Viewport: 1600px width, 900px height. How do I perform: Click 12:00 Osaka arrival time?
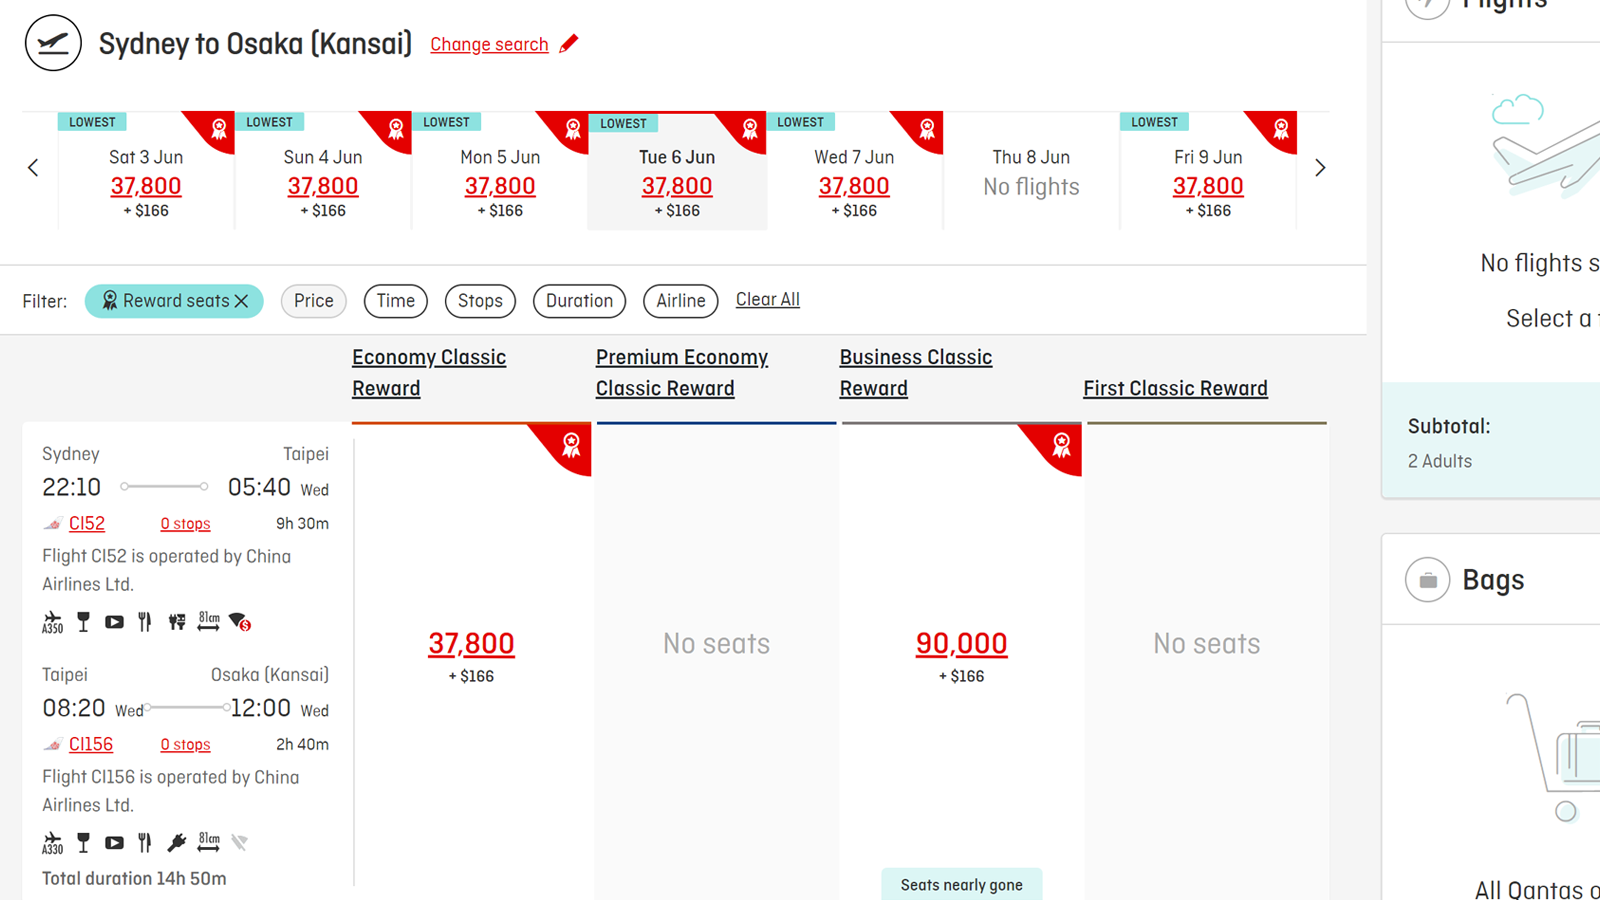click(x=261, y=709)
